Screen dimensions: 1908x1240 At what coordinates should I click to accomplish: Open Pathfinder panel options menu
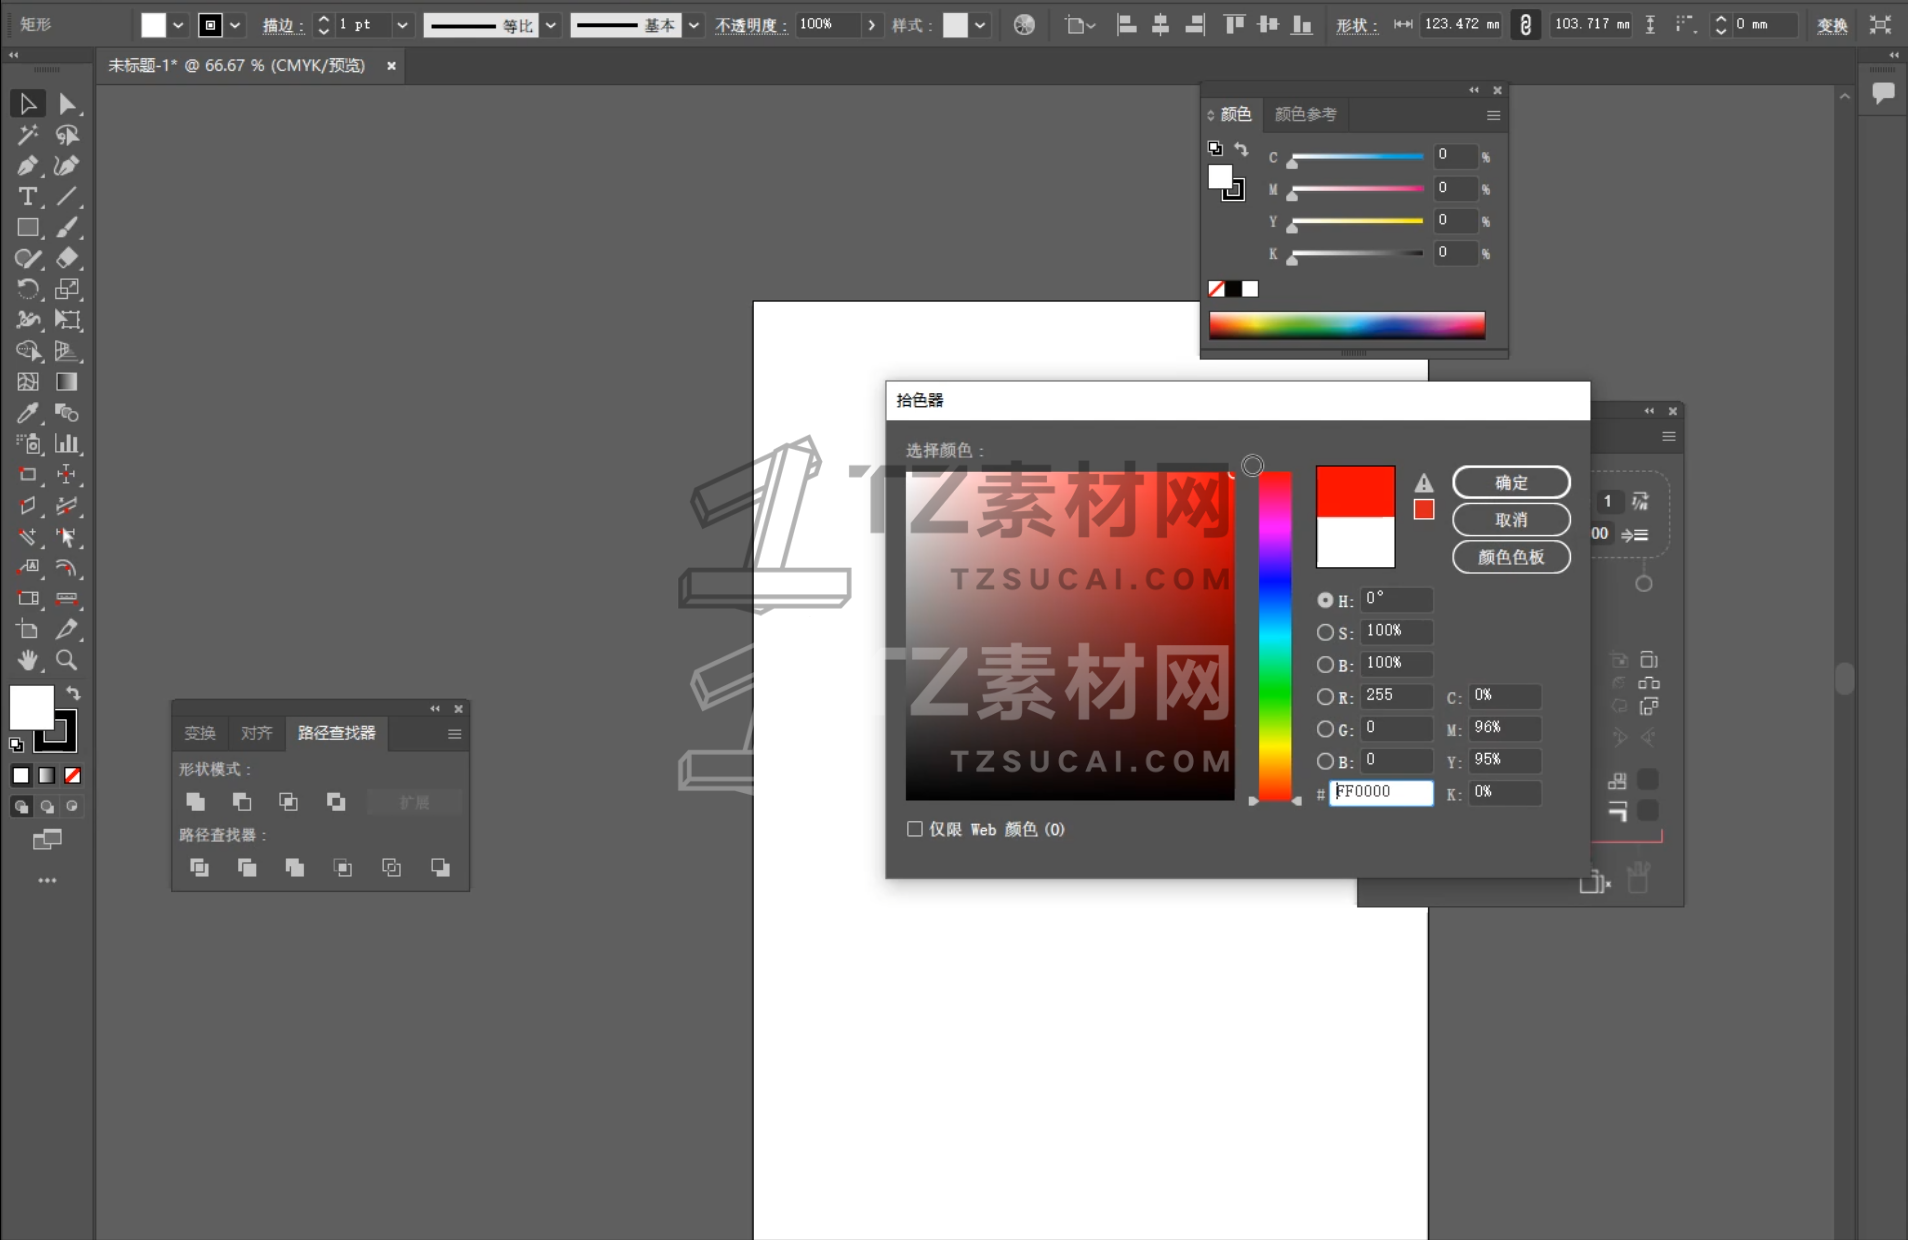[454, 734]
